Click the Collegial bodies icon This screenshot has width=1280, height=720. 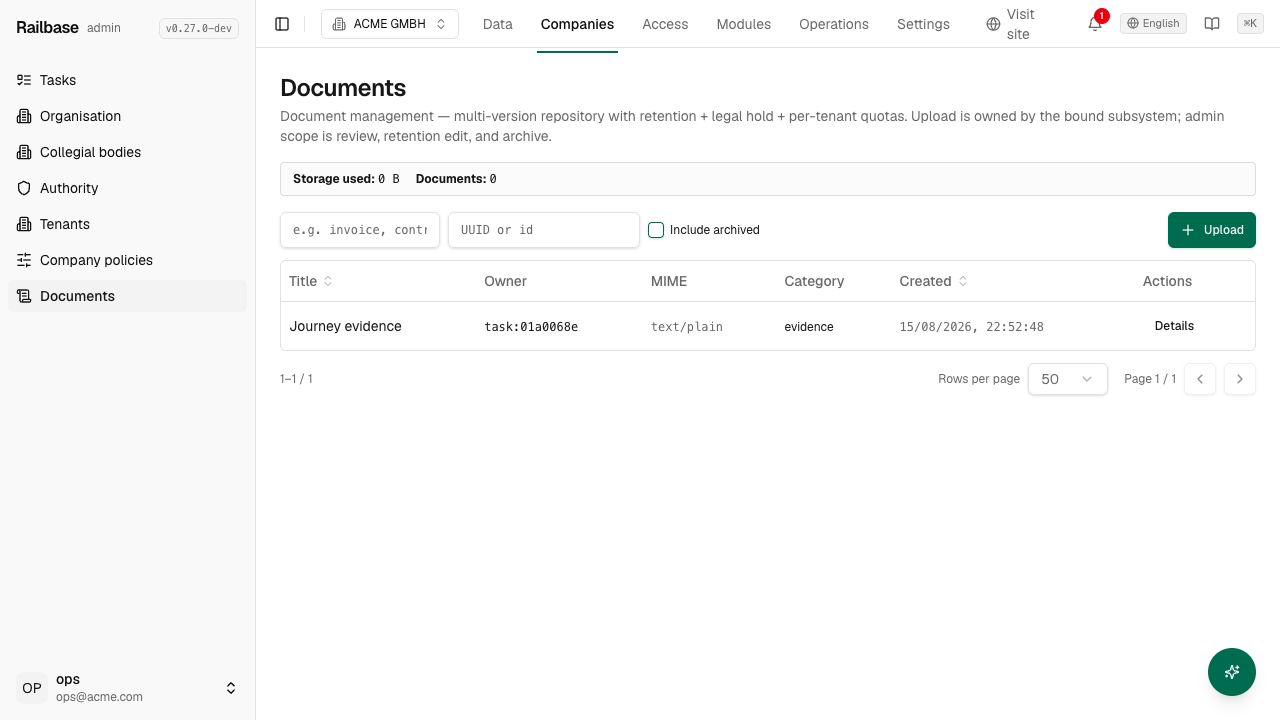click(x=24, y=152)
